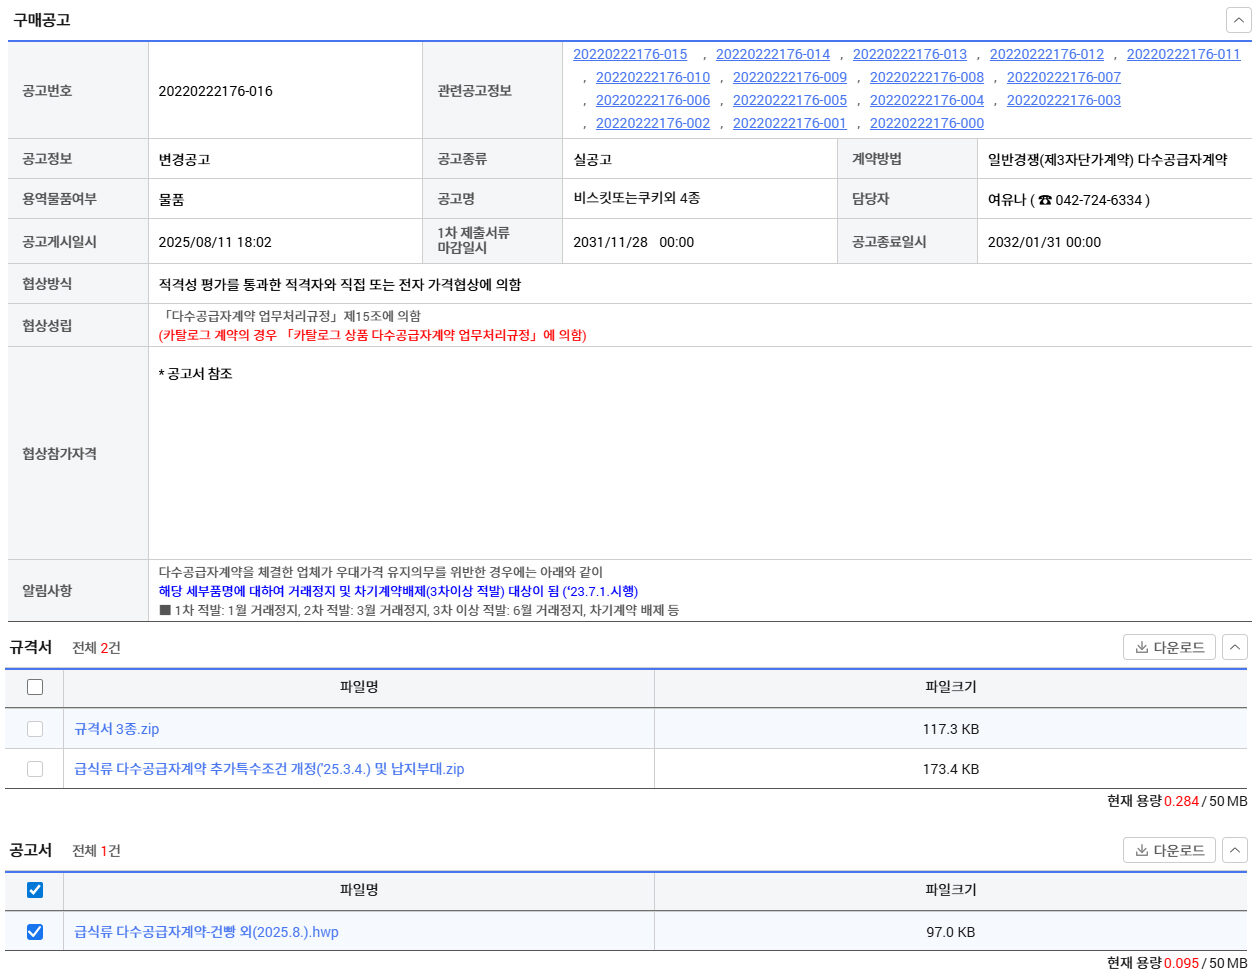The width and height of the screenshot is (1260, 980).
Task: Toggle select-all checkbox in 규격서 table
Action: (35, 687)
